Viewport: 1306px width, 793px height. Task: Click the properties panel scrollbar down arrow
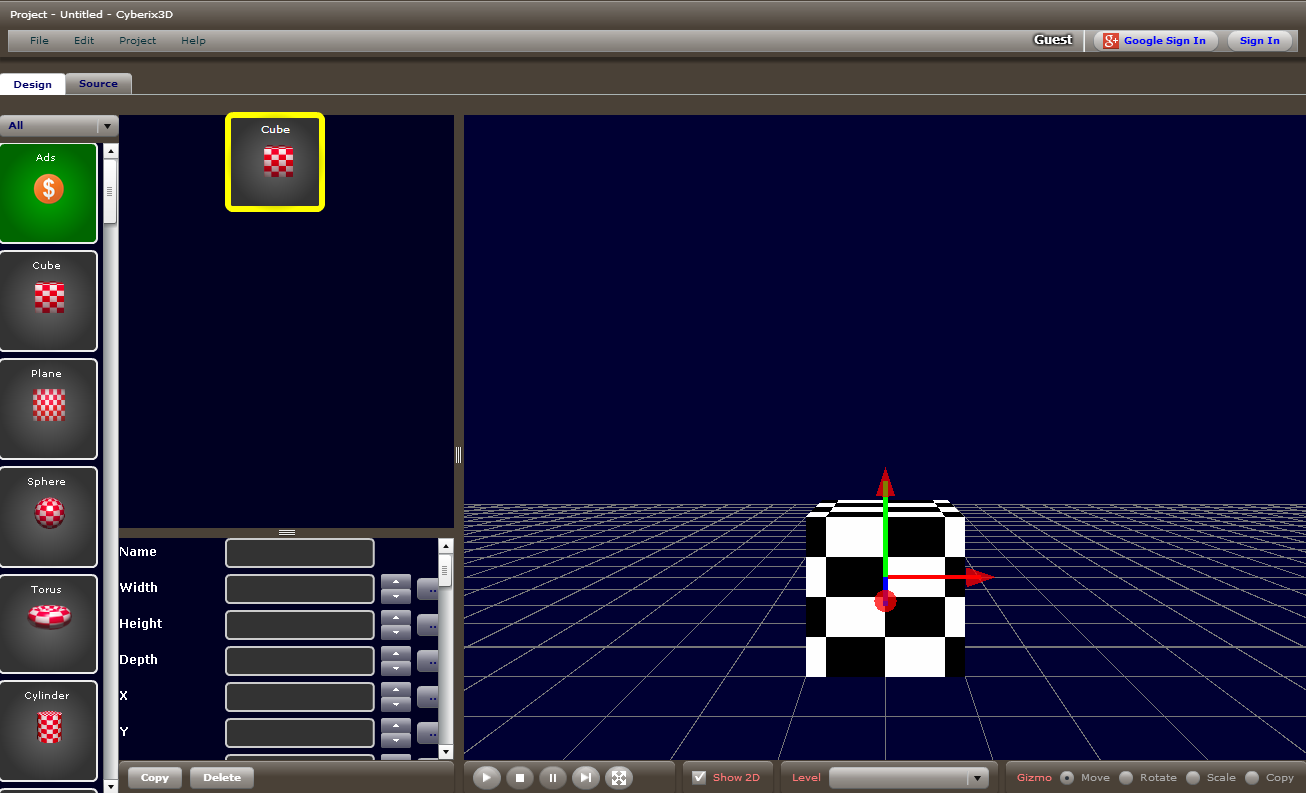click(446, 751)
